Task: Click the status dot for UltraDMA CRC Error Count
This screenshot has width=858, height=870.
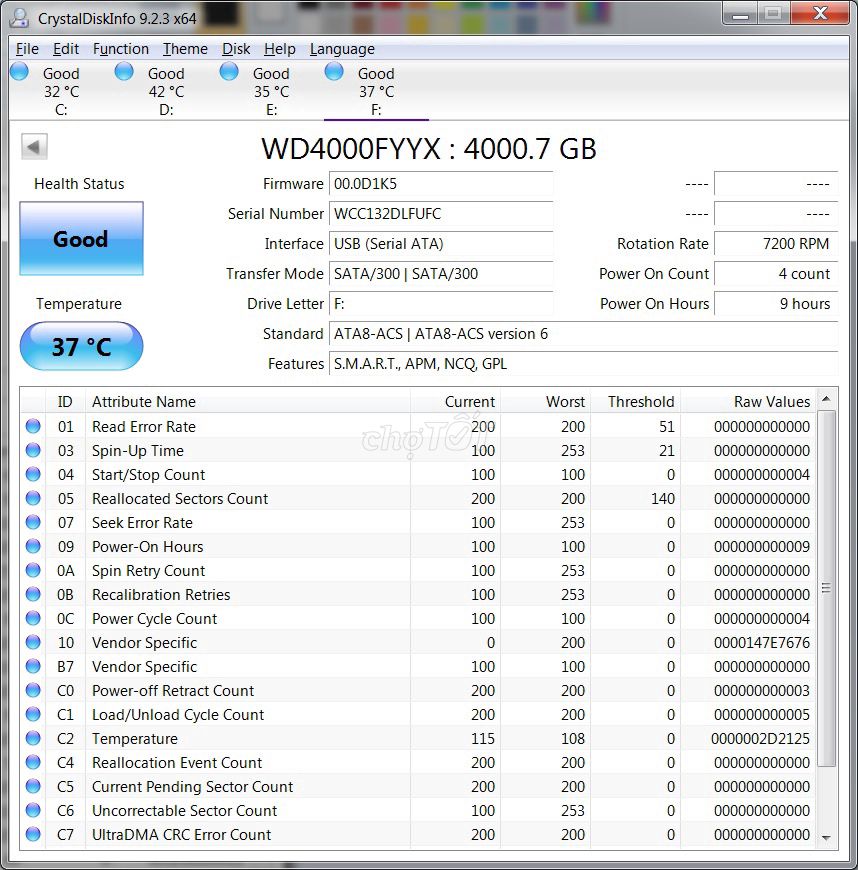Action: (x=33, y=833)
